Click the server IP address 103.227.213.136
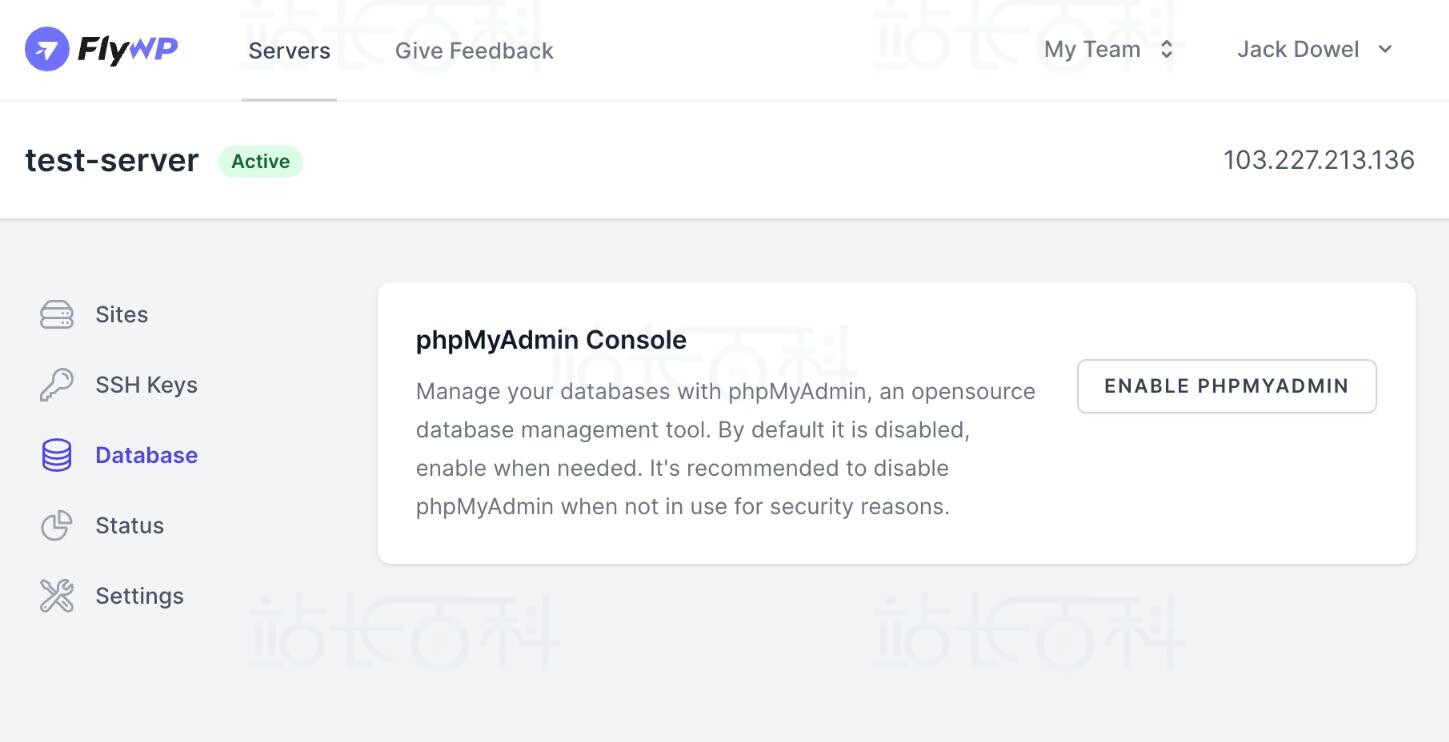The image size is (1449, 742). pos(1318,160)
